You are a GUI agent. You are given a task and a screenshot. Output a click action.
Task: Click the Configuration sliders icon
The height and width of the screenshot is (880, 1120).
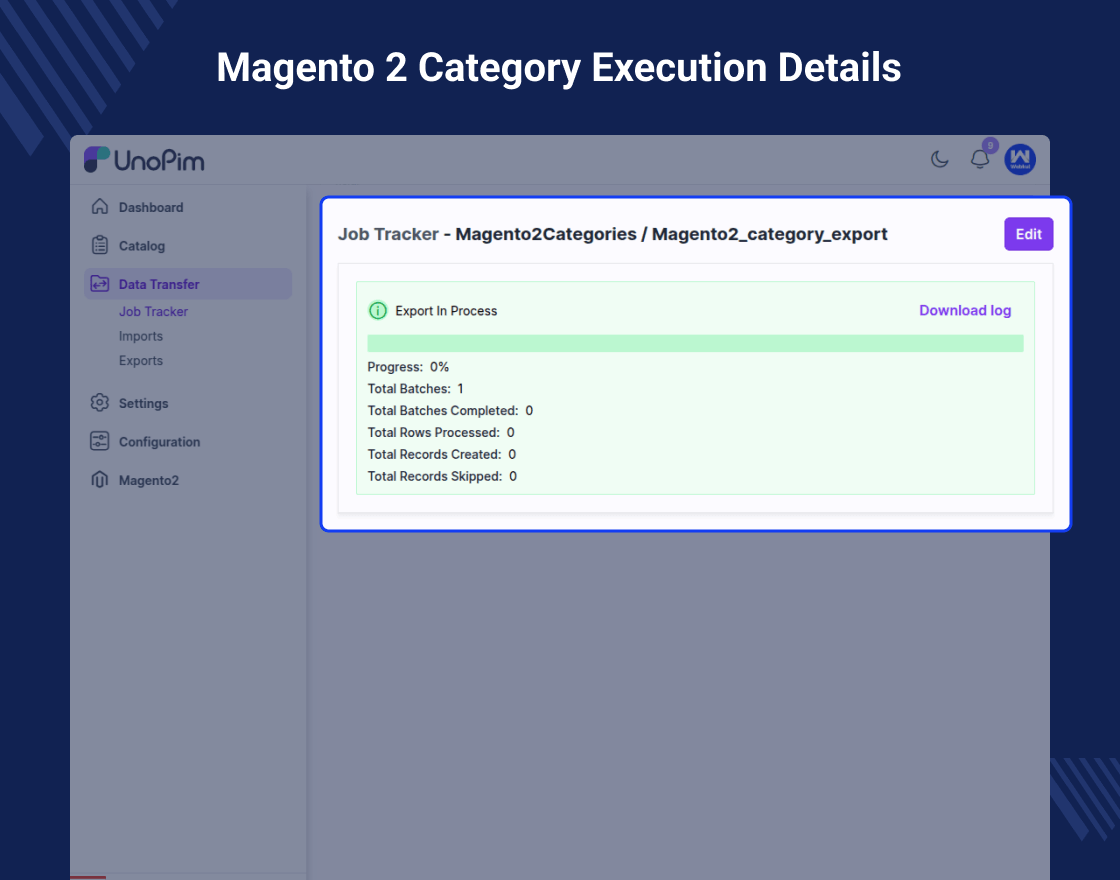point(100,441)
